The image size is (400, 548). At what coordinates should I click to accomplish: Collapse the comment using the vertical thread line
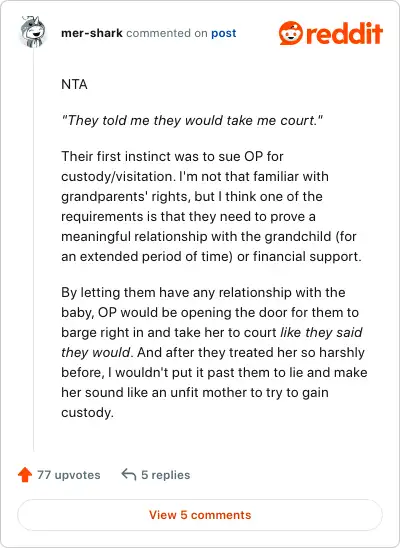pyautogui.click(x=34, y=250)
